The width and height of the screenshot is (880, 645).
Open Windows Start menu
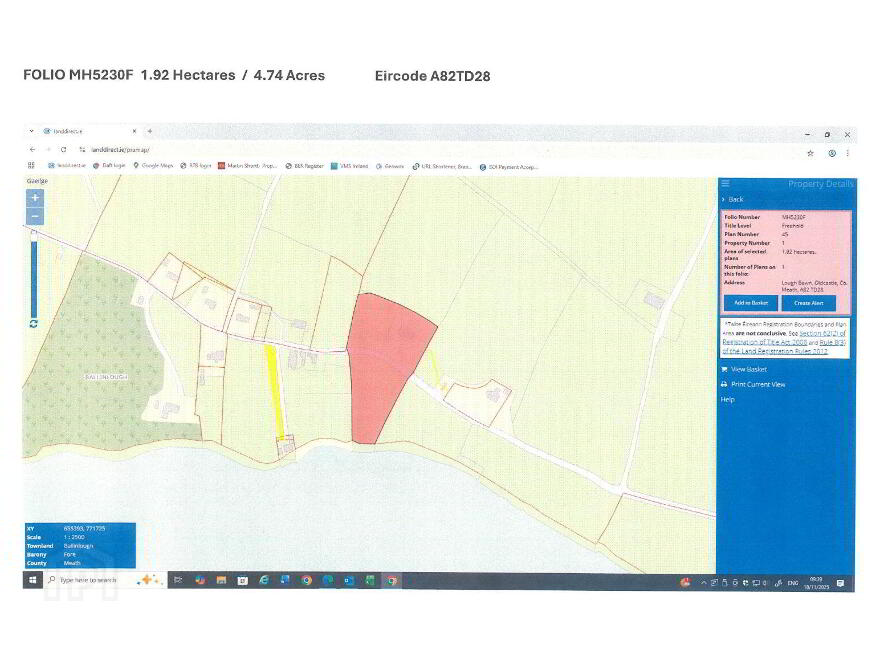[32, 580]
